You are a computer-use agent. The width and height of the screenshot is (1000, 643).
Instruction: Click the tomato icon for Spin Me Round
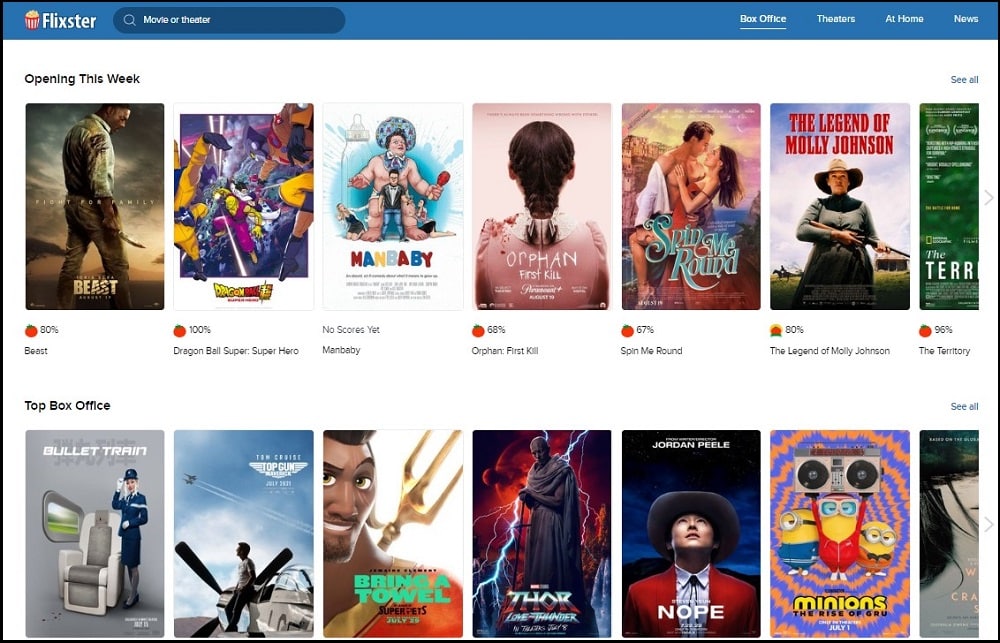click(628, 330)
